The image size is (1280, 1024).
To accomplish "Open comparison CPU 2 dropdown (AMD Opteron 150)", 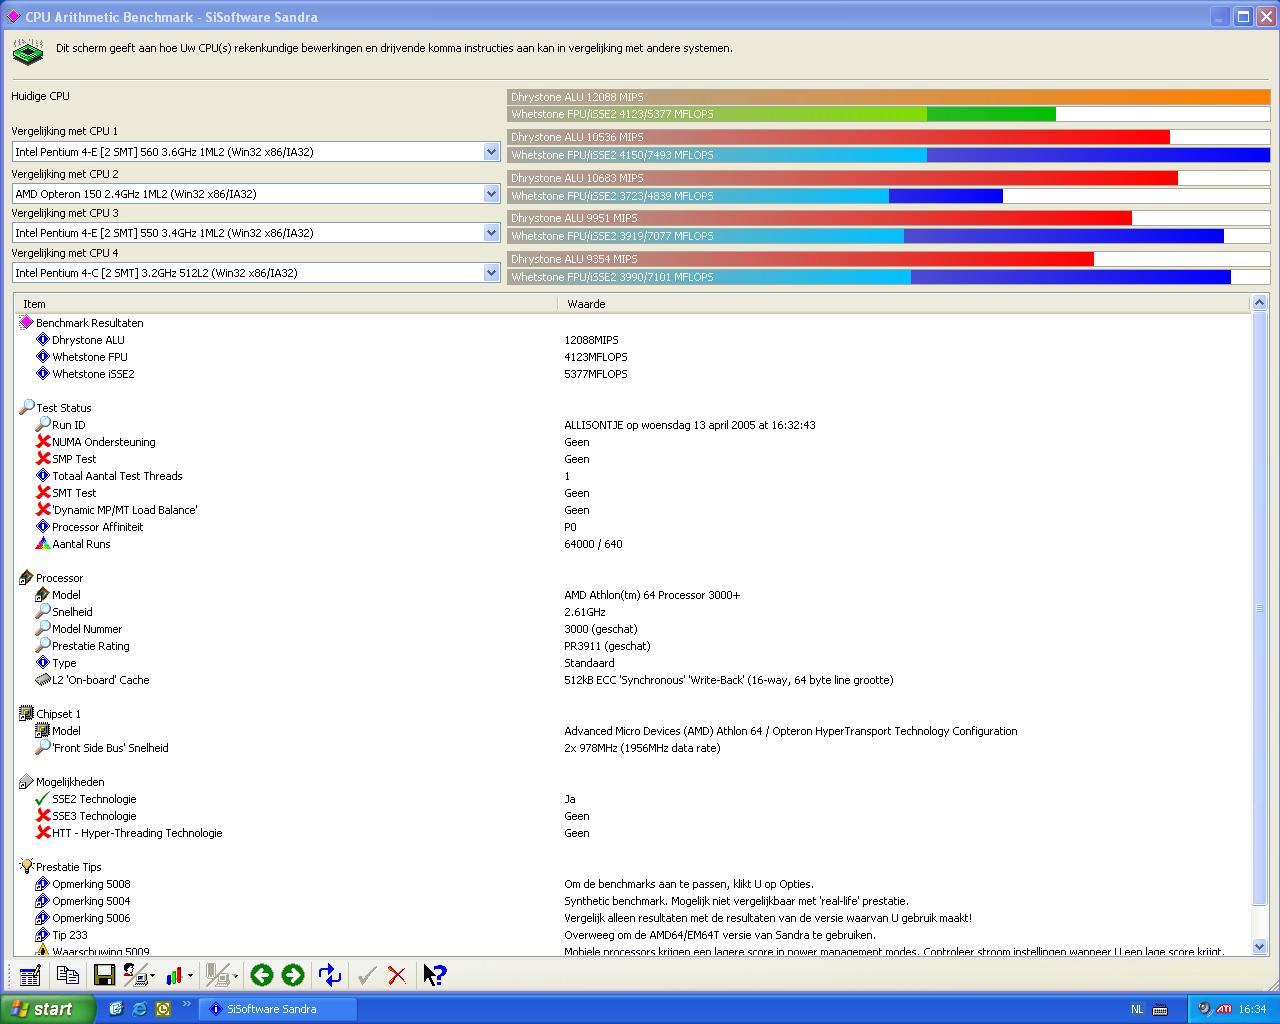I will coord(491,194).
